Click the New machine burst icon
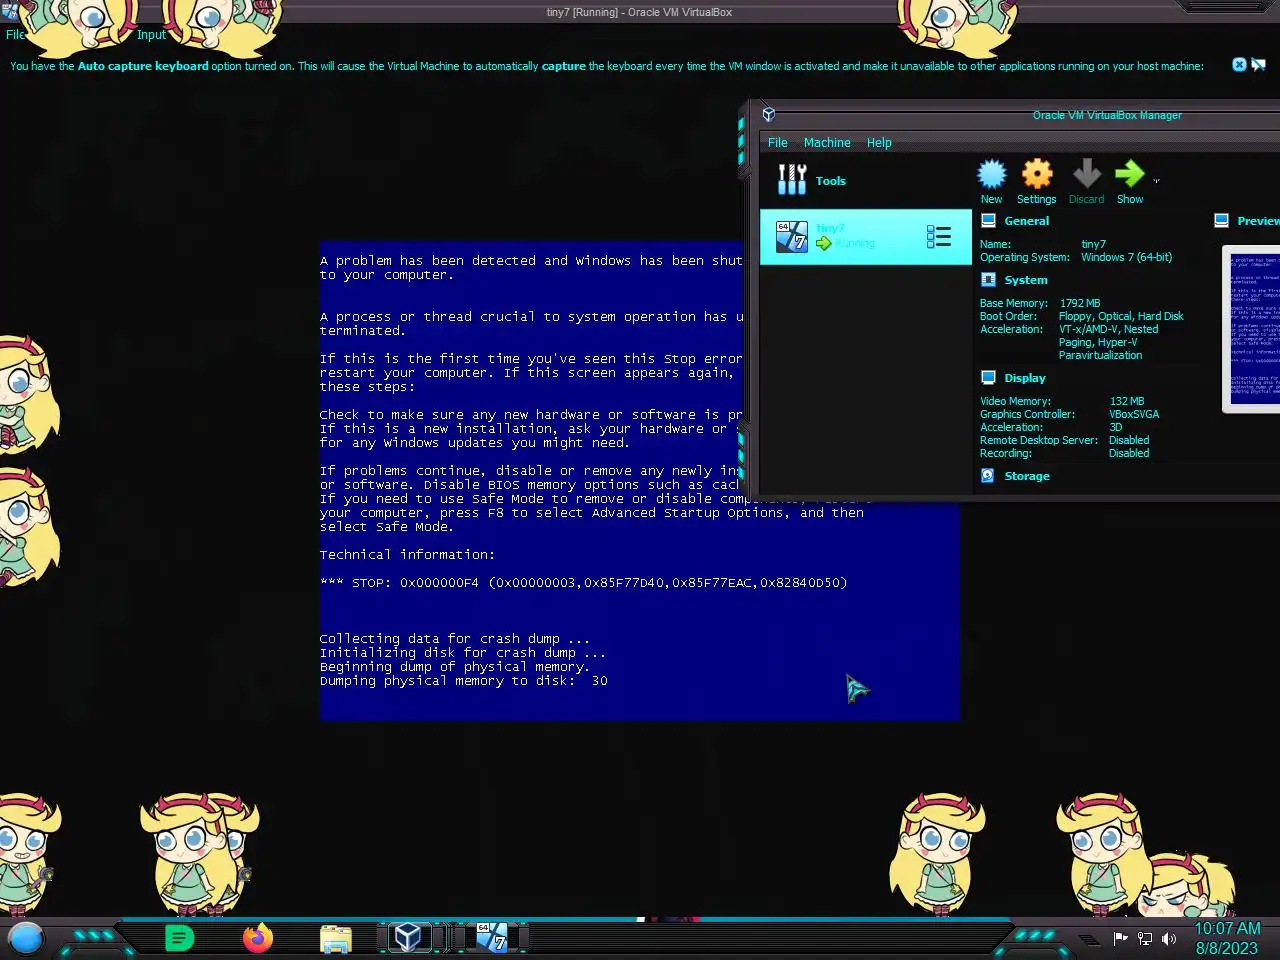 click(991, 174)
